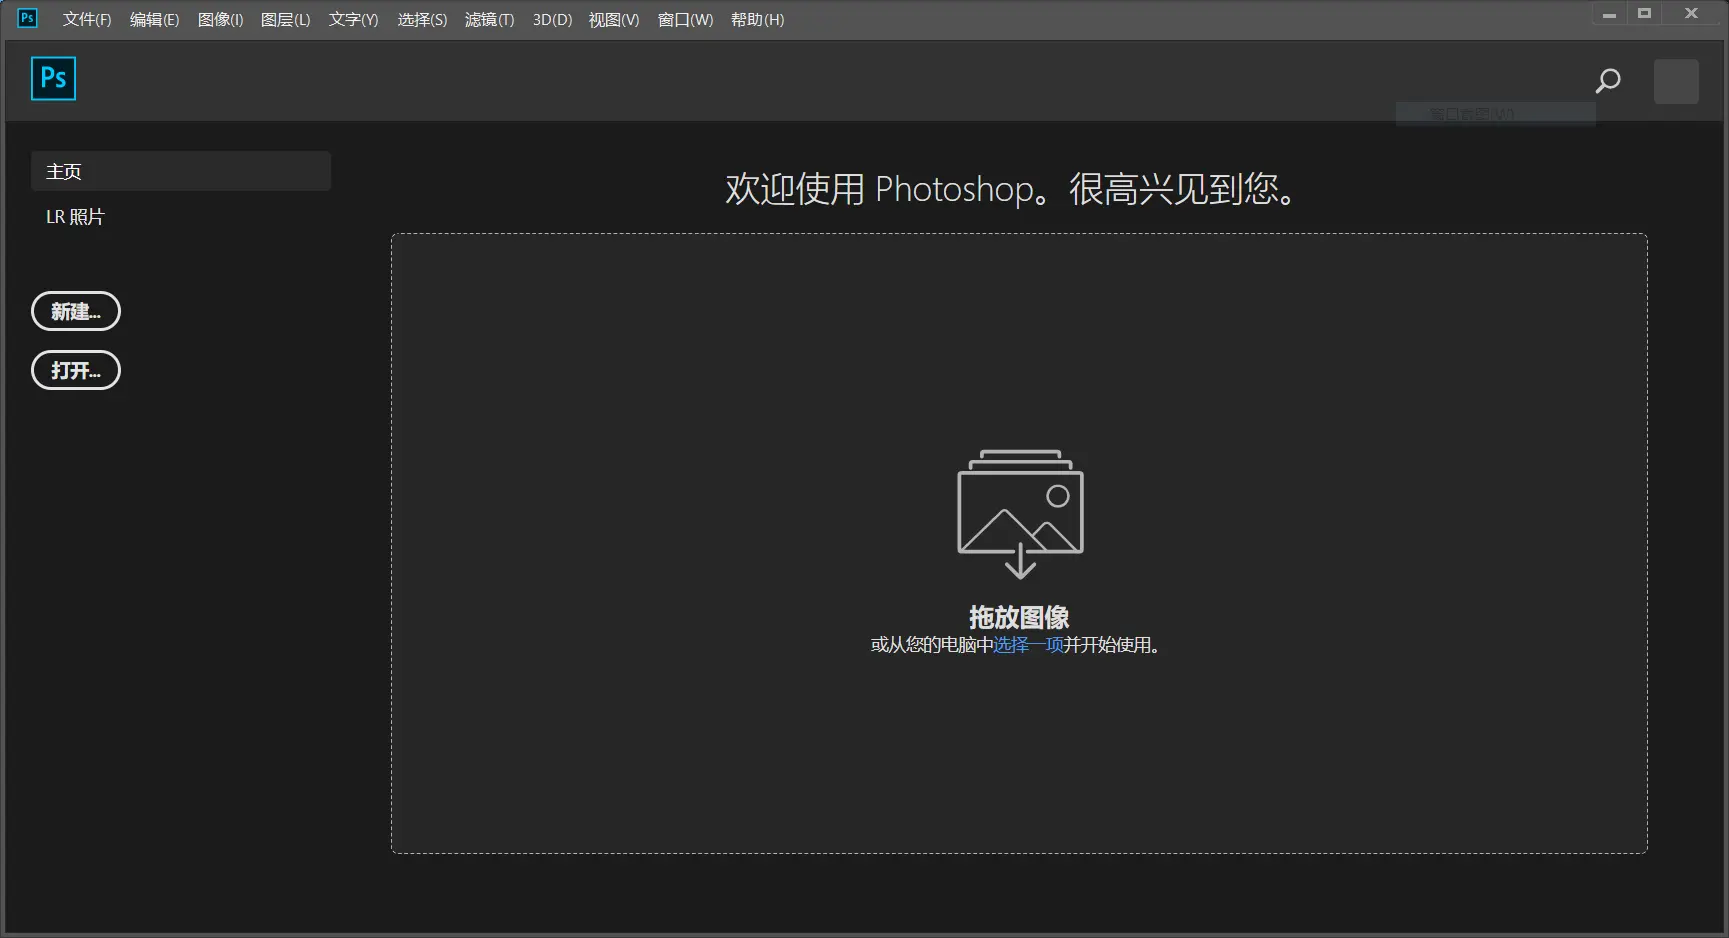The width and height of the screenshot is (1729, 938).
Task: Click the drag-and-drop image icon
Action: click(x=1020, y=513)
